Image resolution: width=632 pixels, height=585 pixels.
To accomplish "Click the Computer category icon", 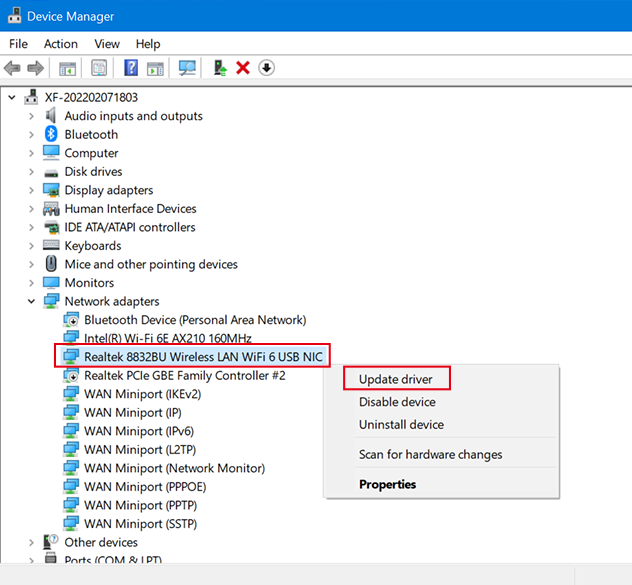I will 51,152.
